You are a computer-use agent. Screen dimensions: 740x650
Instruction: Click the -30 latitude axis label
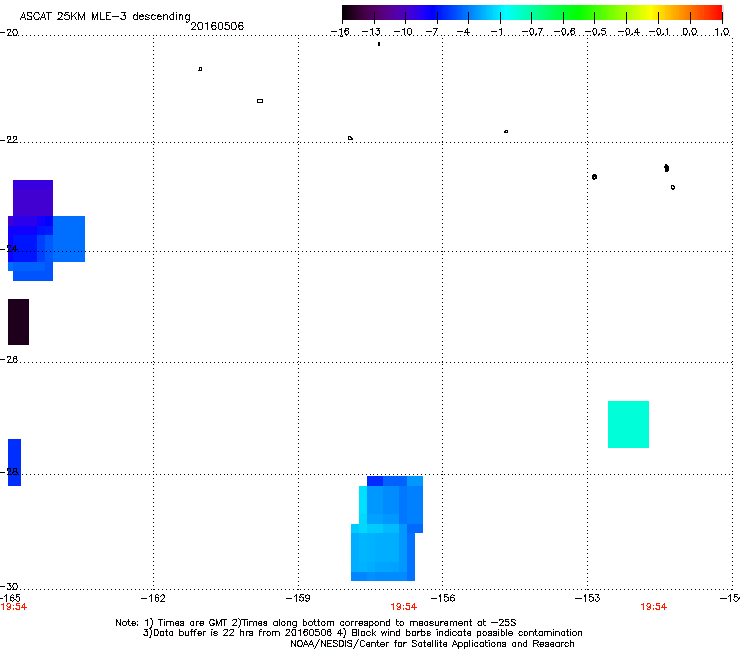point(9,586)
